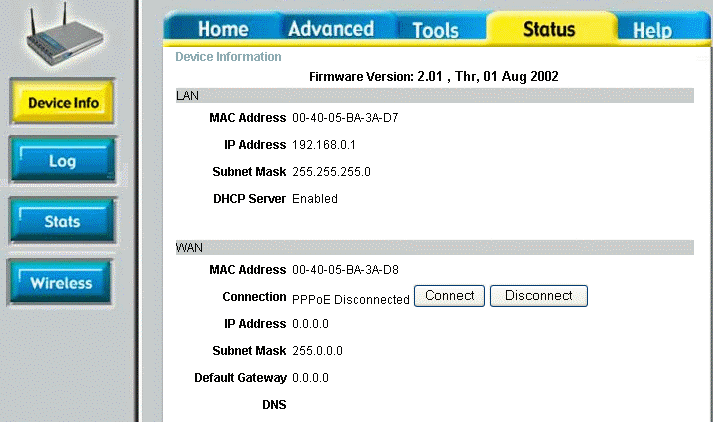Select the Status tab
Viewport: 713px width, 422px height.
[x=549, y=29]
